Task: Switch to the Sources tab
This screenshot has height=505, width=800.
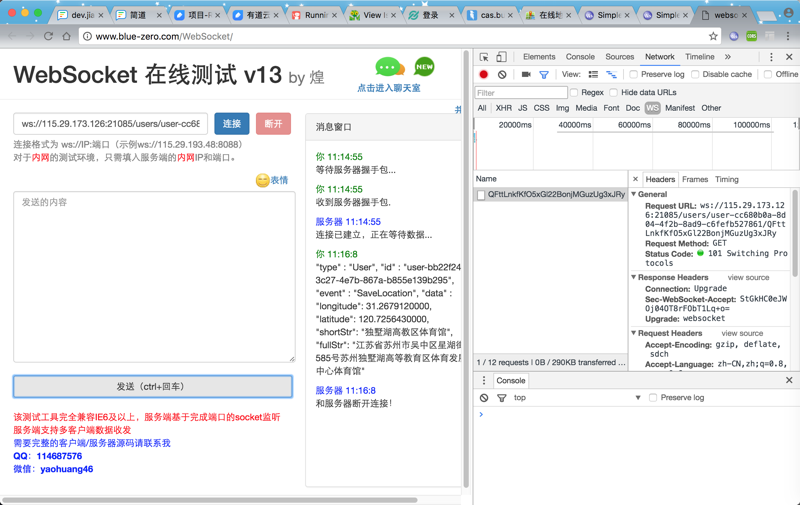Action: [619, 57]
